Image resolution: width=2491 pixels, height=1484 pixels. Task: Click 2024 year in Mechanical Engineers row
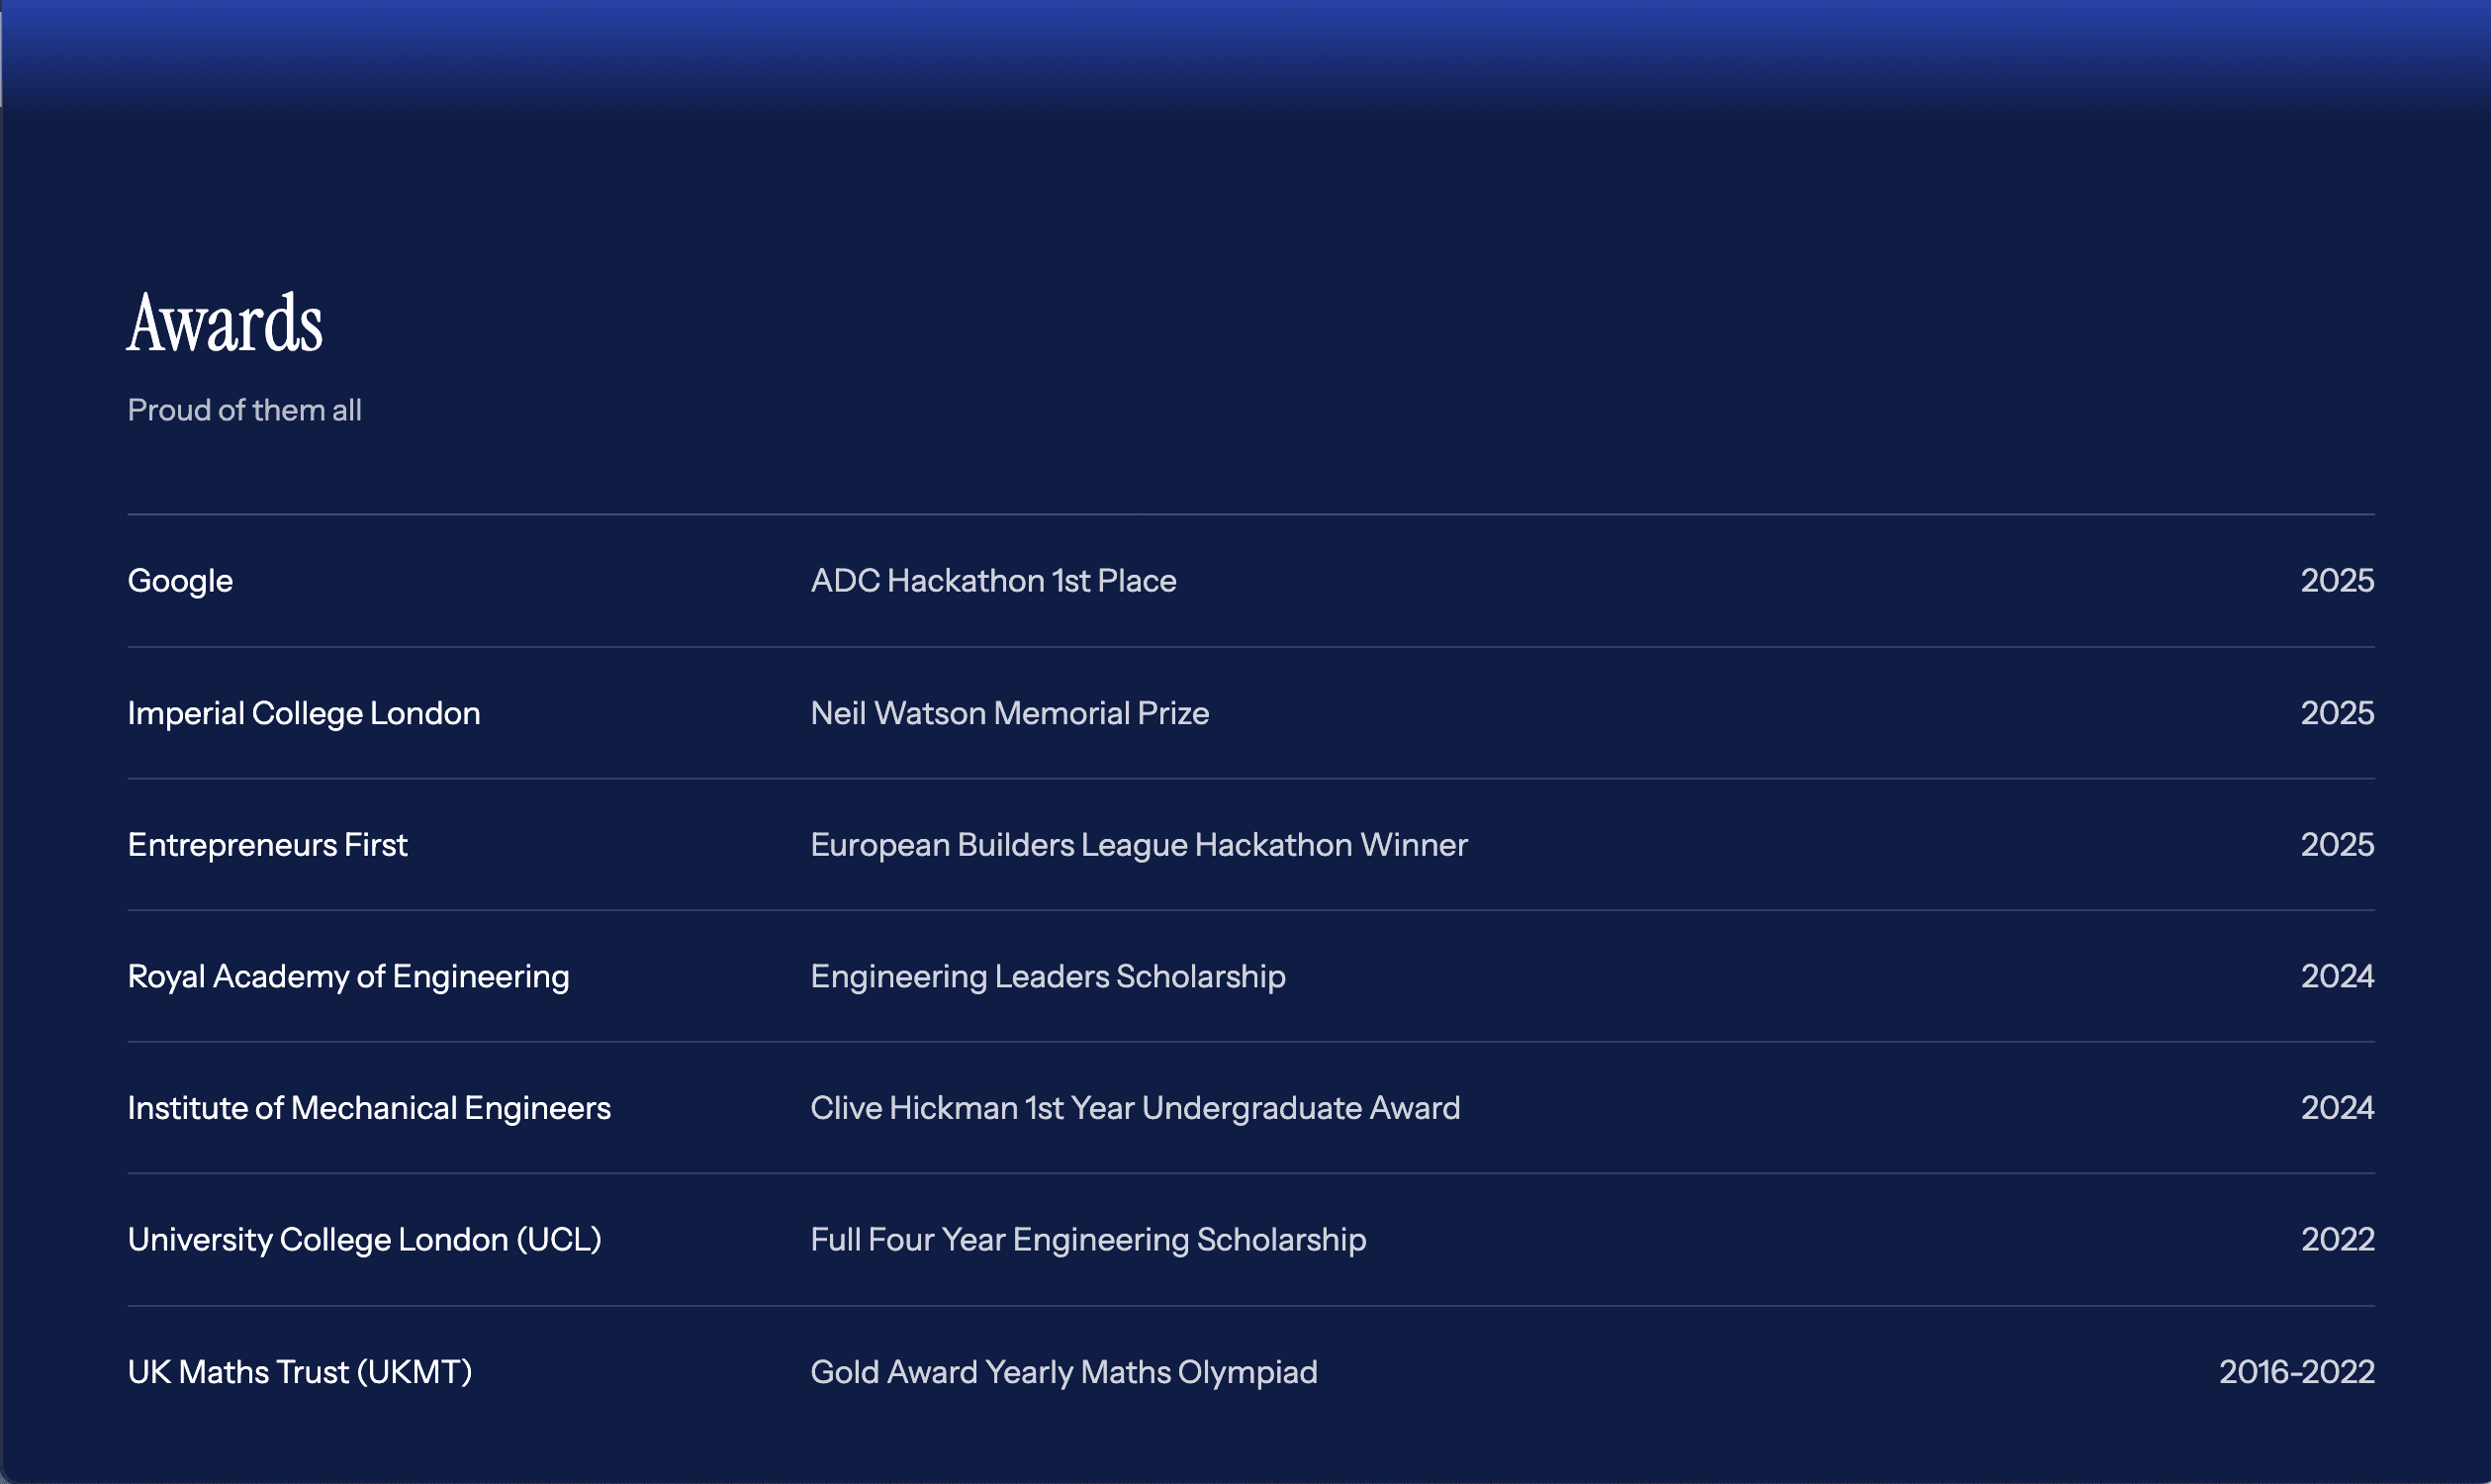tap(2337, 1108)
